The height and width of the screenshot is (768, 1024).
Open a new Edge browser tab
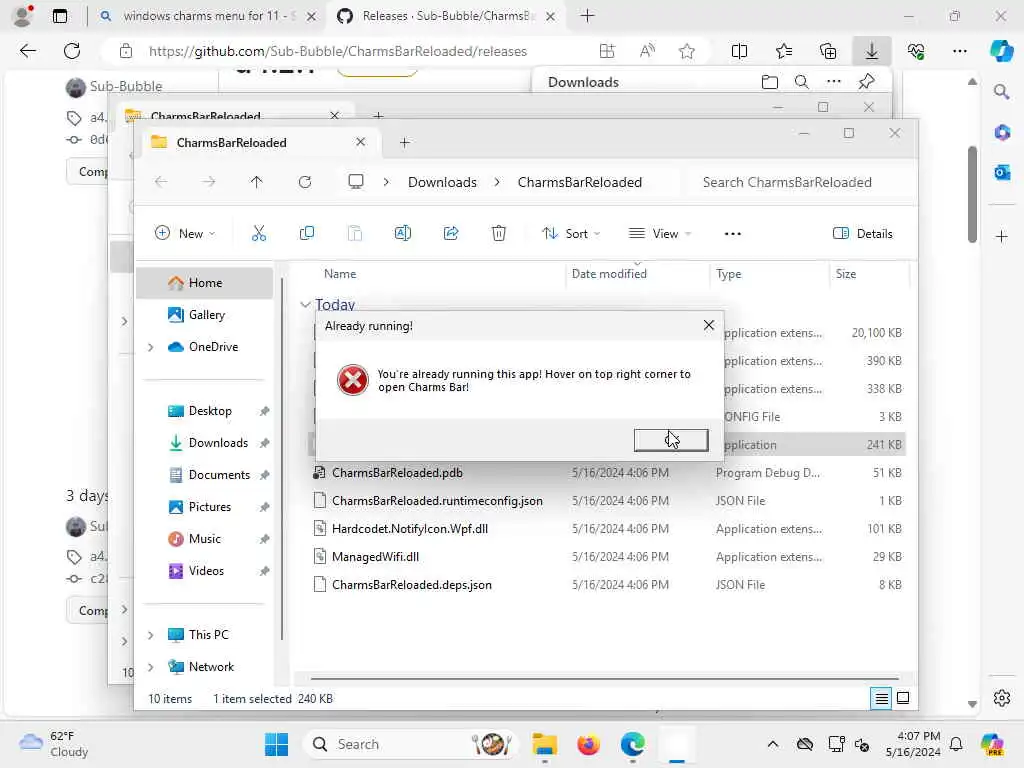pos(587,16)
